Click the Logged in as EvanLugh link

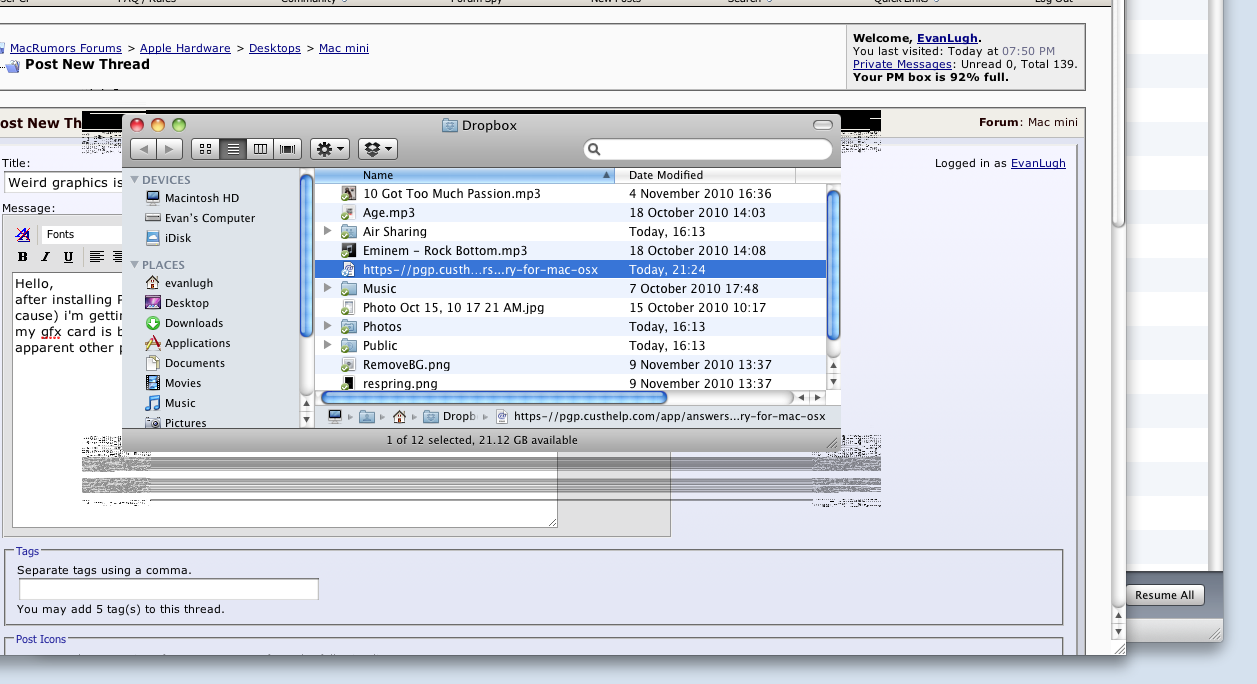pyautogui.click(x=1038, y=163)
